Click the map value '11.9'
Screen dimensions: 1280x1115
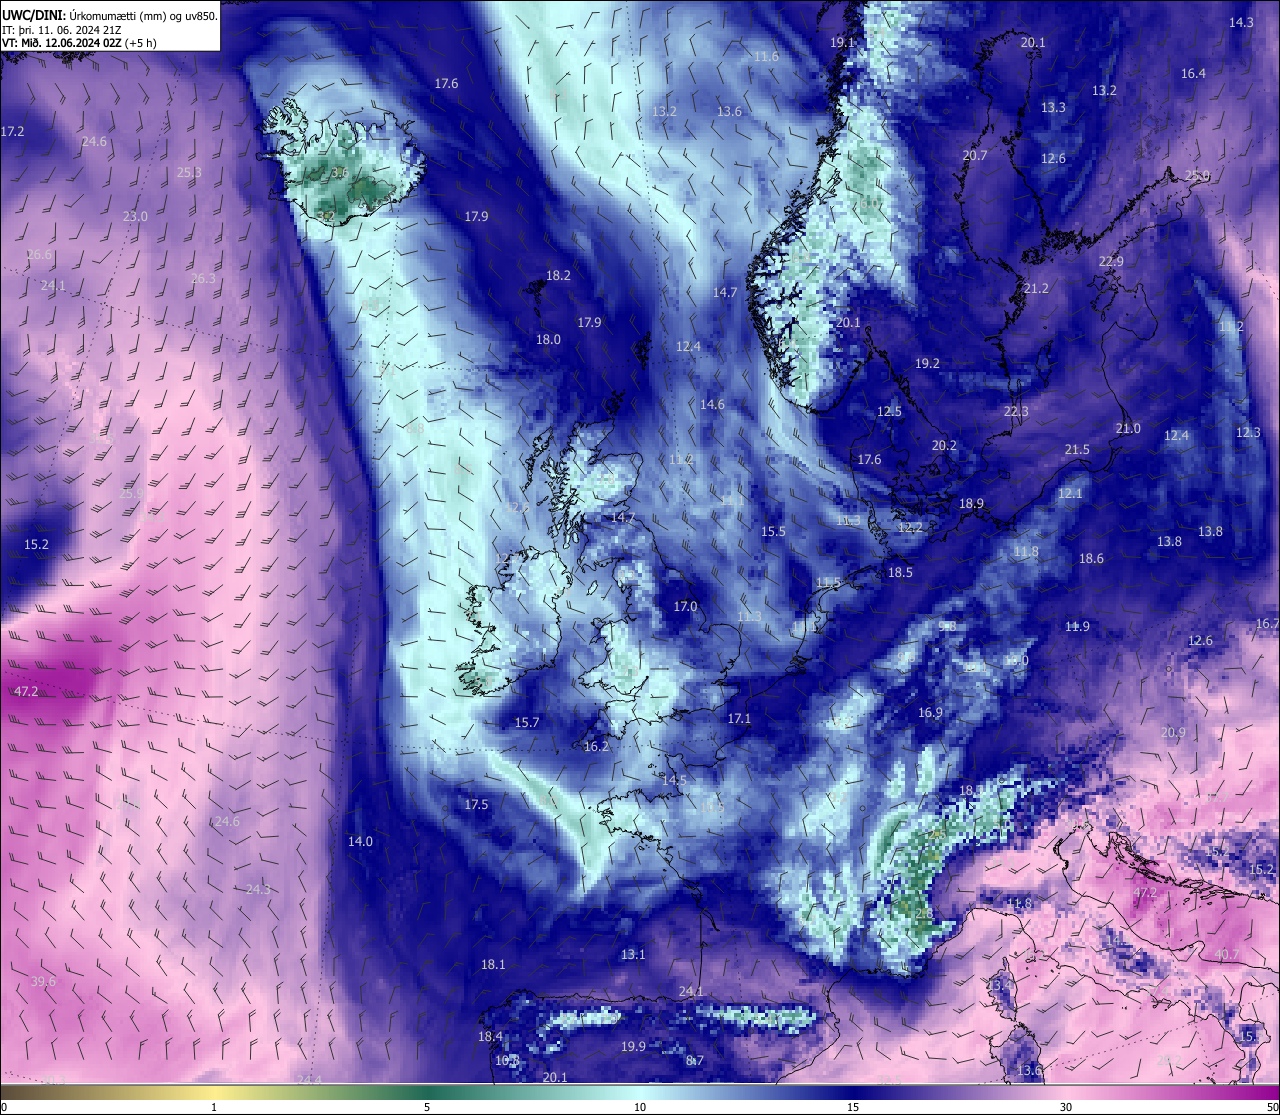click(x=1077, y=626)
